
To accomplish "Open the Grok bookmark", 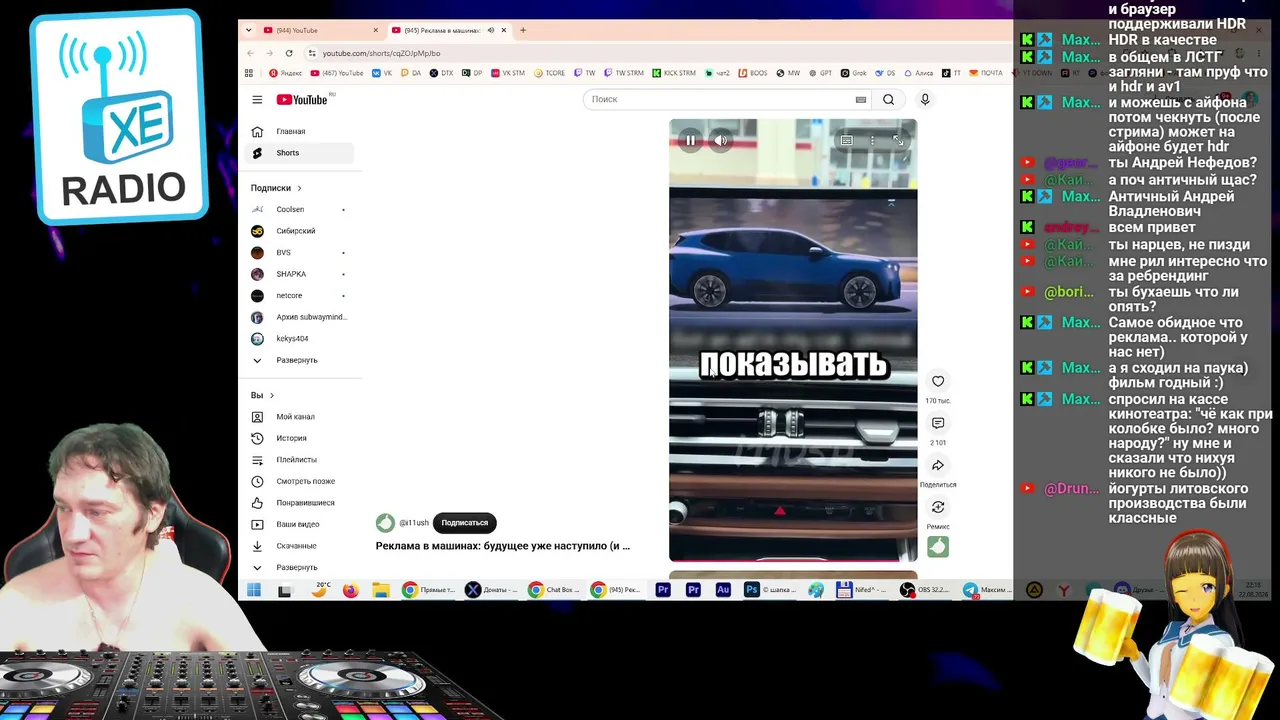I will 853,73.
